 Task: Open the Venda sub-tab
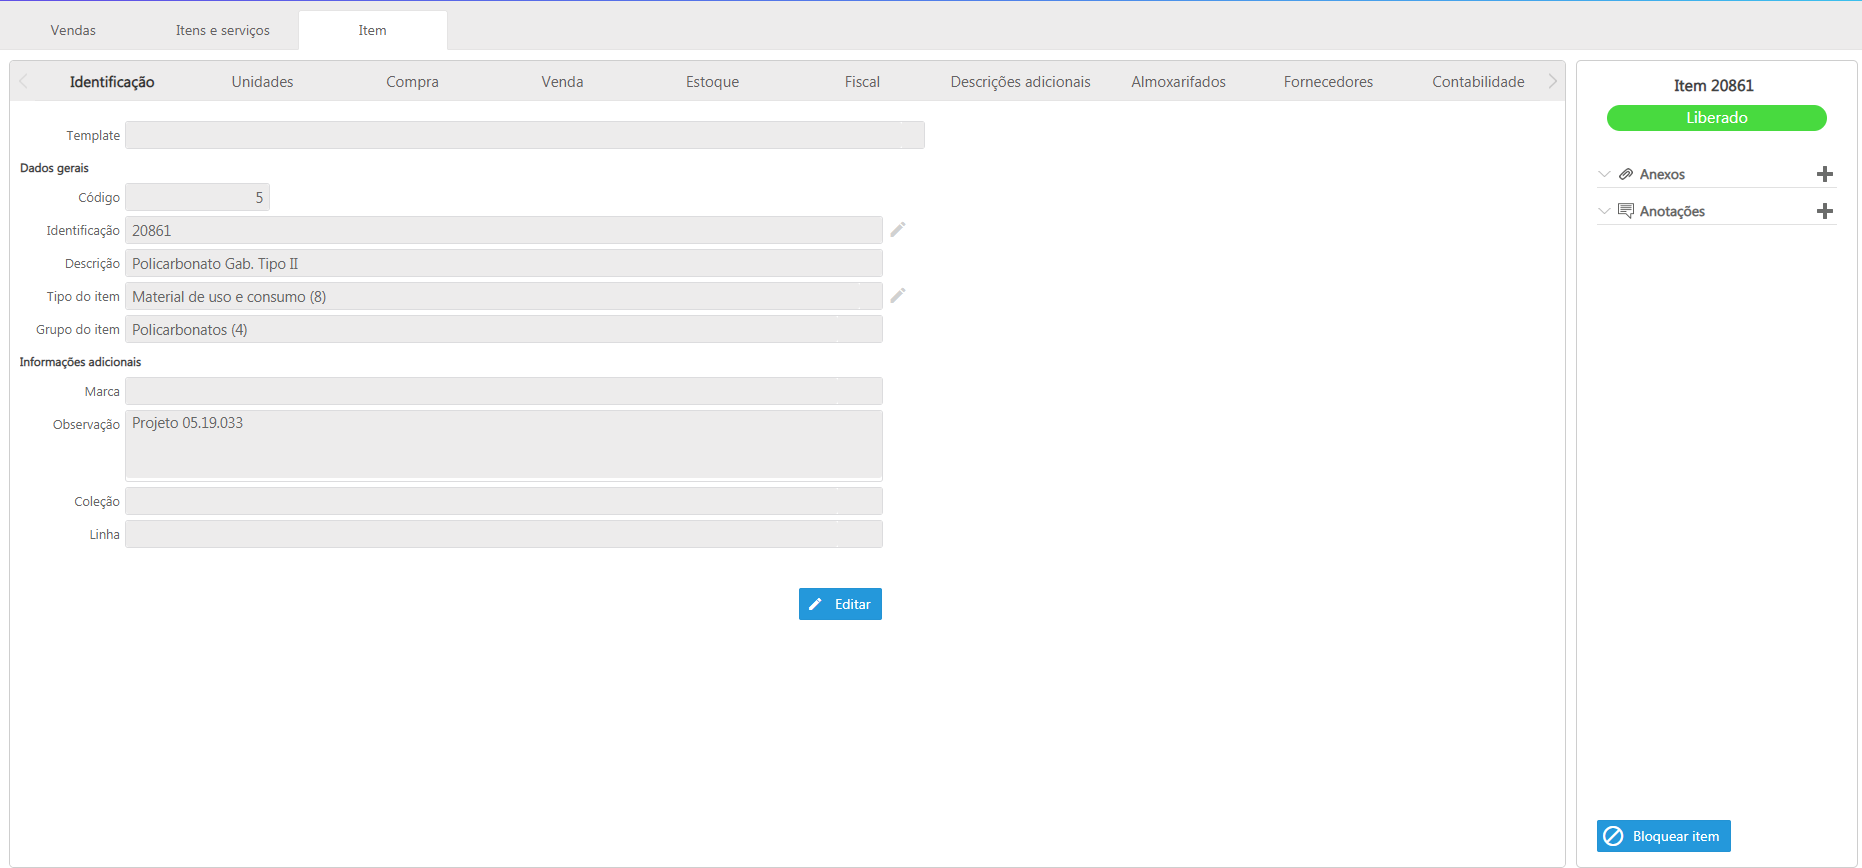click(x=563, y=82)
